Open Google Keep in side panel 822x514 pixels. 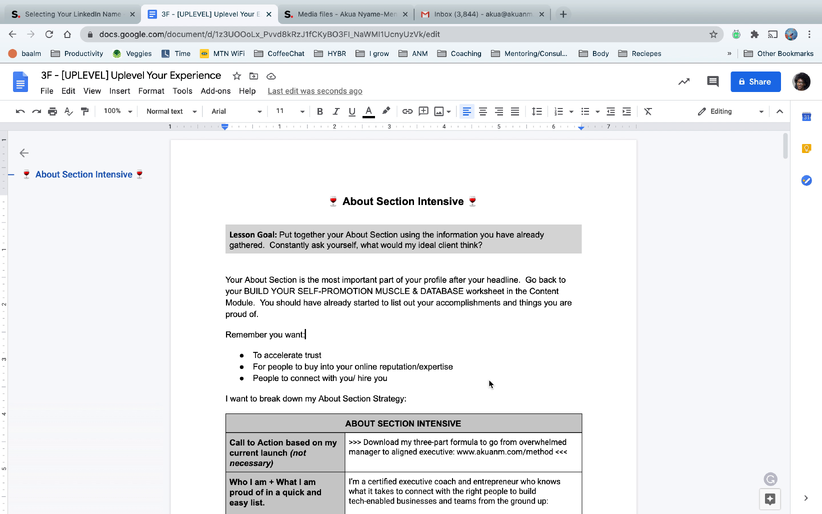coord(806,148)
